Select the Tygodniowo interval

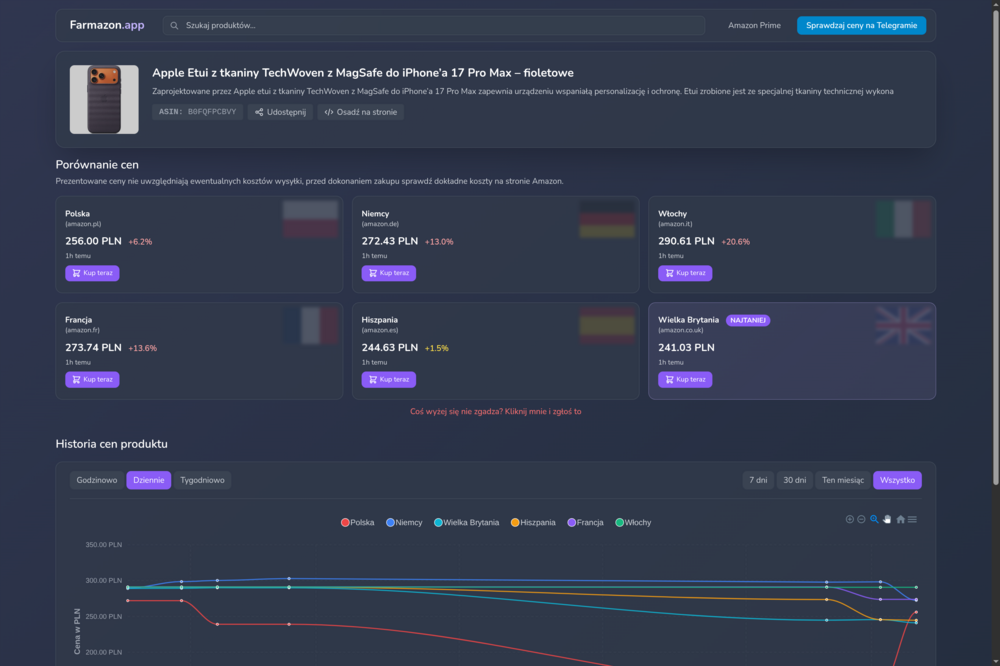pyautogui.click(x=202, y=480)
